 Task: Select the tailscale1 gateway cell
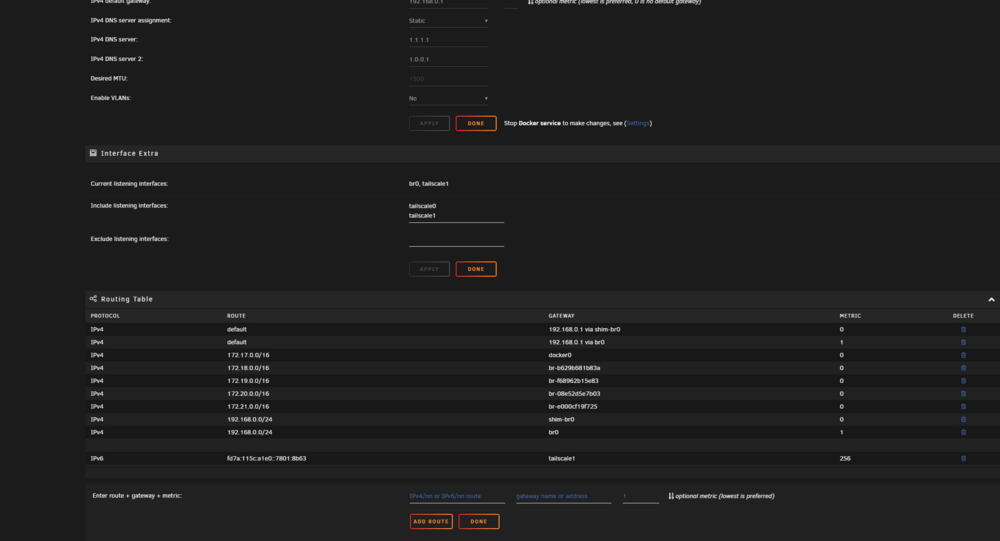562,458
